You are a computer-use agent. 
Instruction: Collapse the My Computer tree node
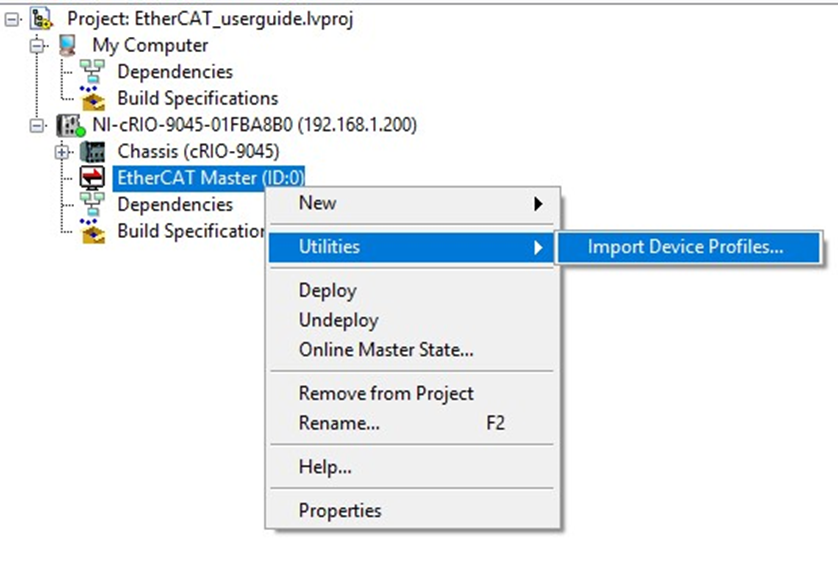pyautogui.click(x=37, y=46)
